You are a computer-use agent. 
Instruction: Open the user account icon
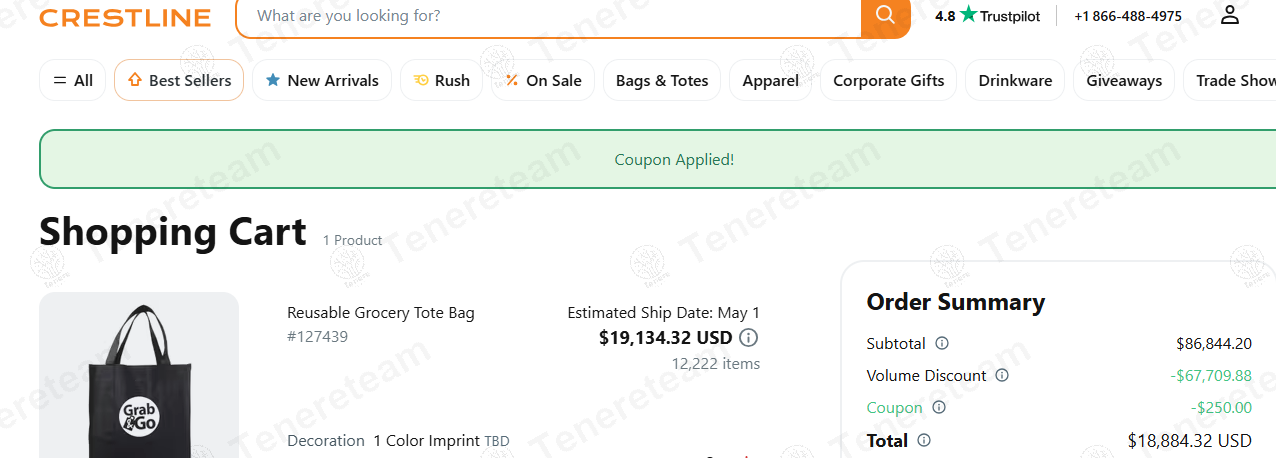(x=1230, y=16)
